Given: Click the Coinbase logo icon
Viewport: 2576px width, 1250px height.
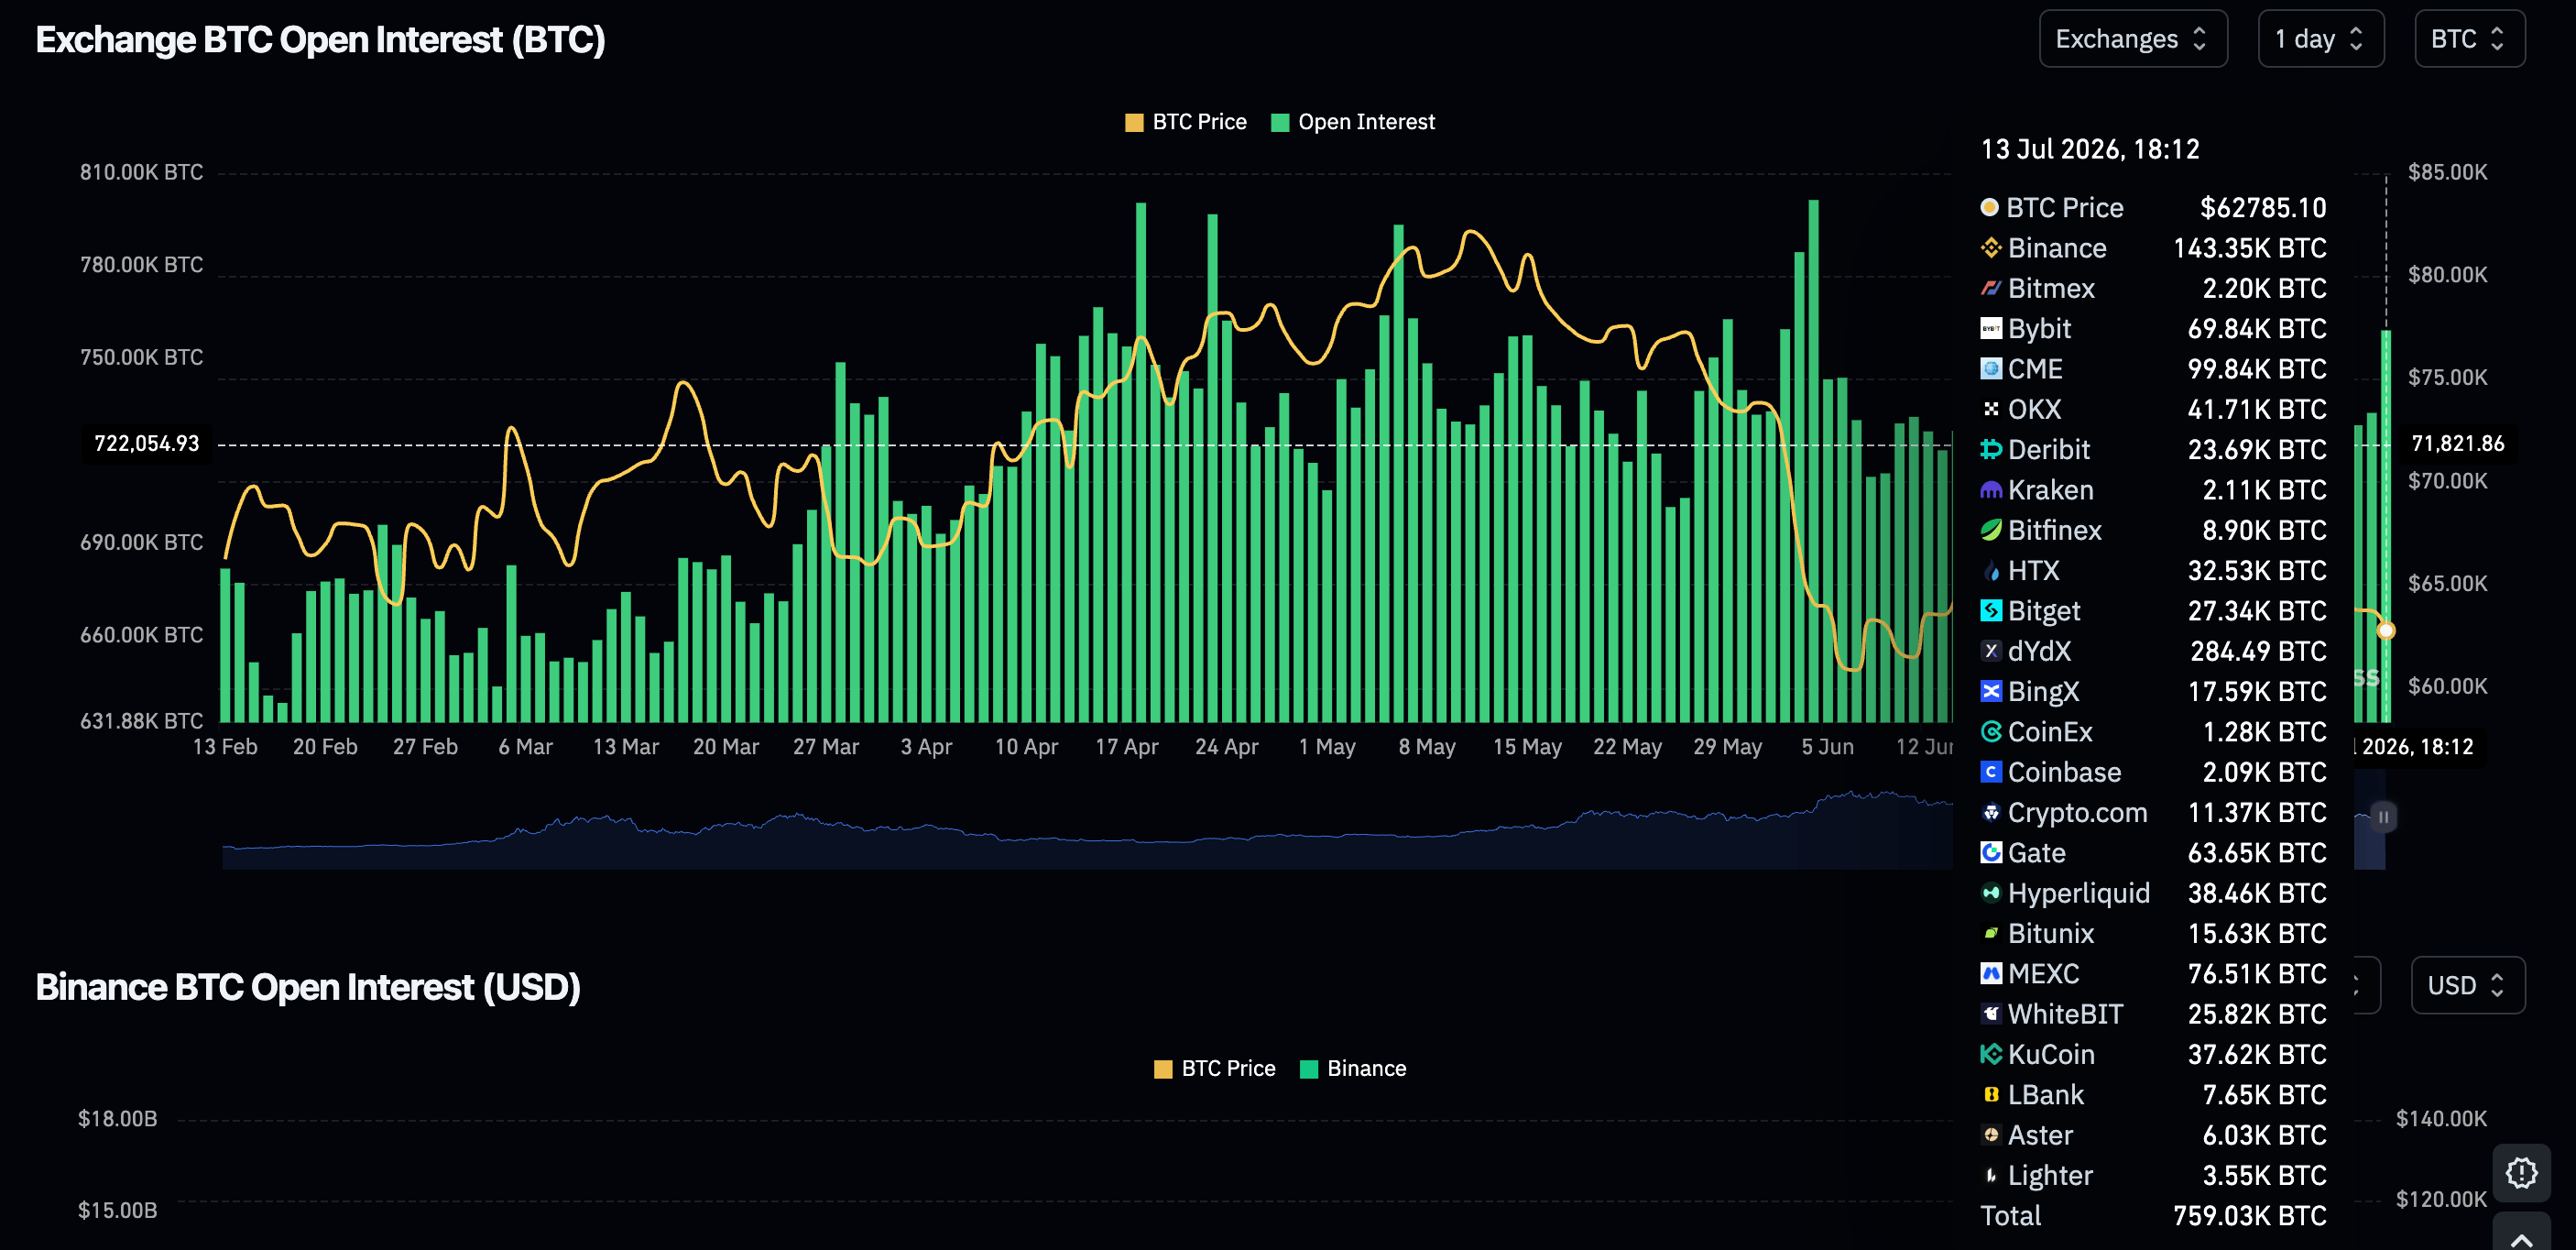Looking at the screenshot, I should pyautogui.click(x=1990, y=772).
